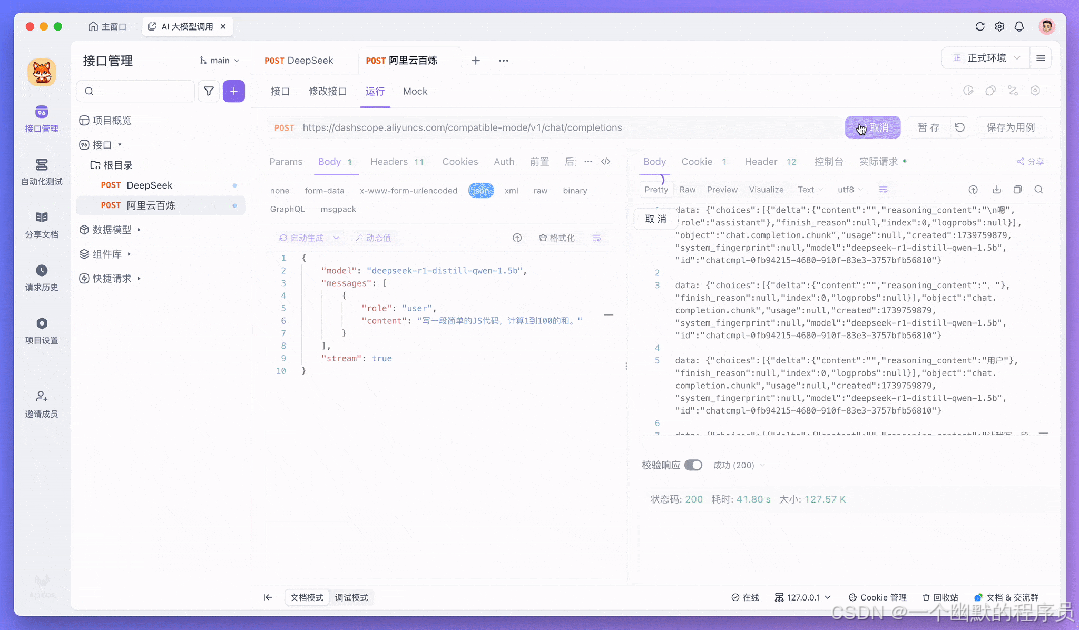The image size is (1079, 630).
Task: Switch to the 修改接口 tab
Action: click(328, 91)
